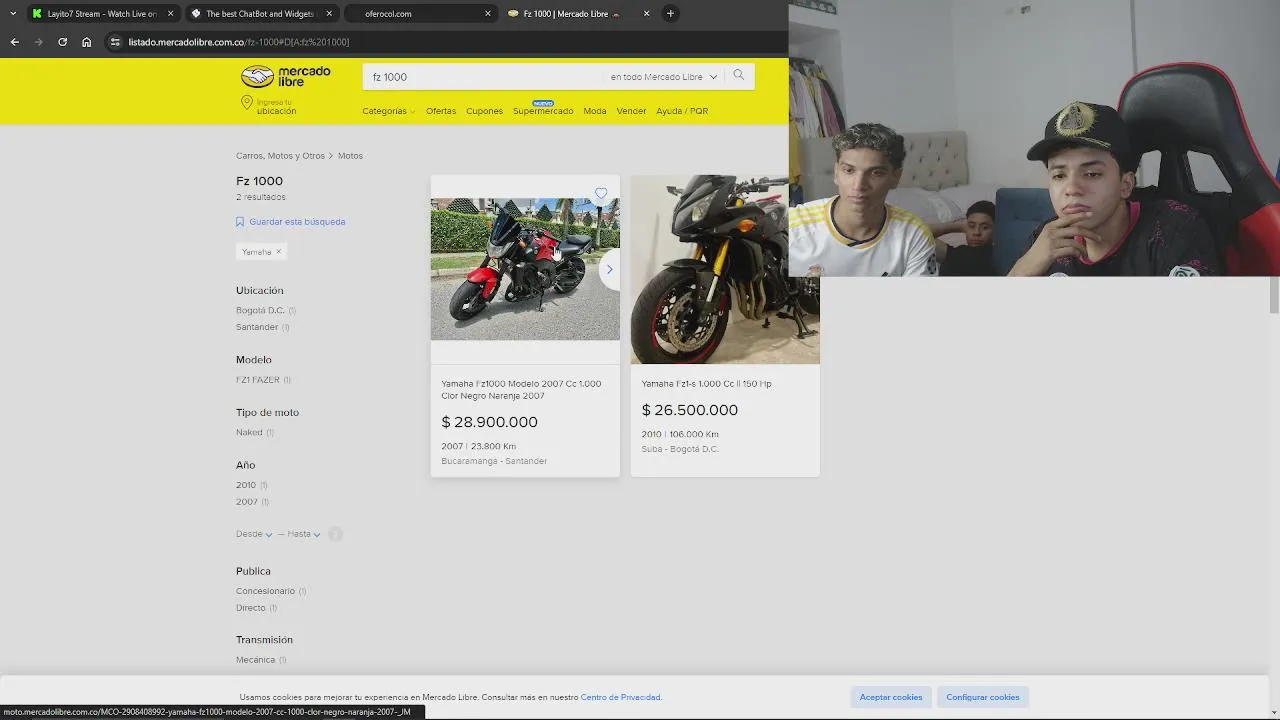Click Configurar cookies button
The image size is (1280, 720).
tap(983, 697)
